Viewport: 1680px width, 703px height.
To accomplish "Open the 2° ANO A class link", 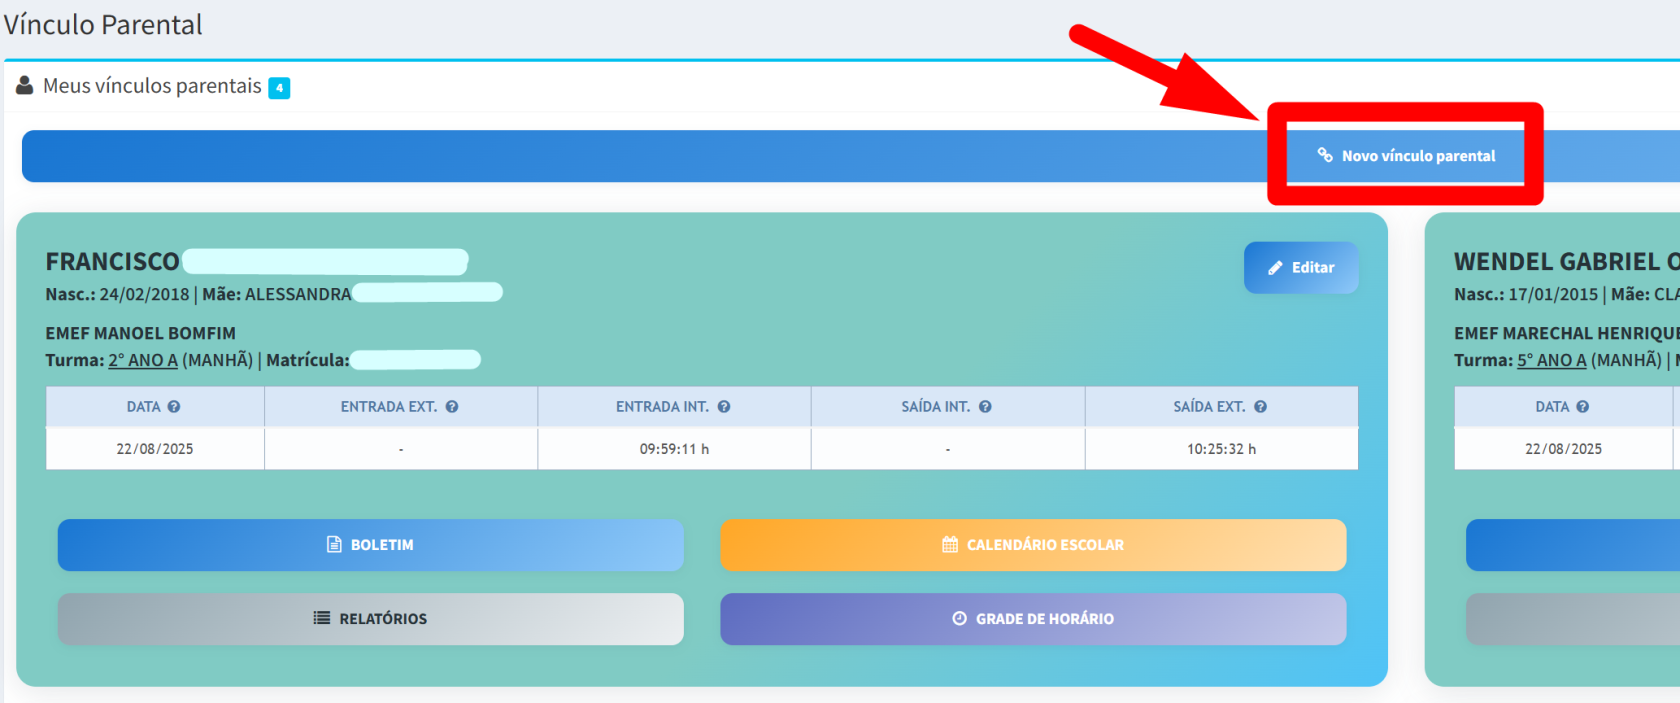I will tap(143, 361).
